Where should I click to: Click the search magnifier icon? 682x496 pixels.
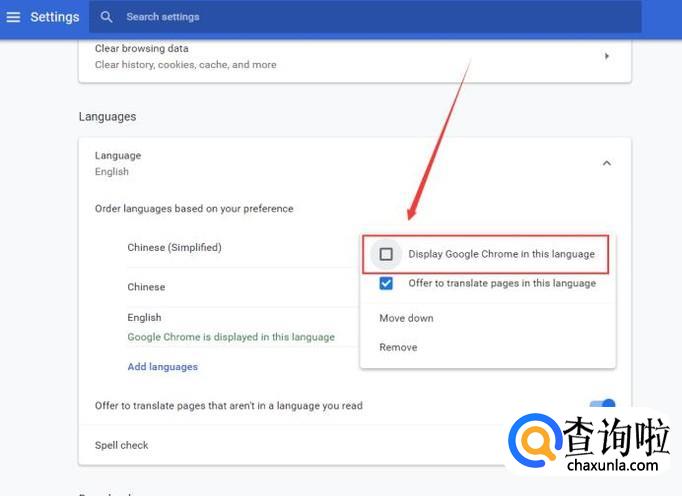click(x=106, y=17)
